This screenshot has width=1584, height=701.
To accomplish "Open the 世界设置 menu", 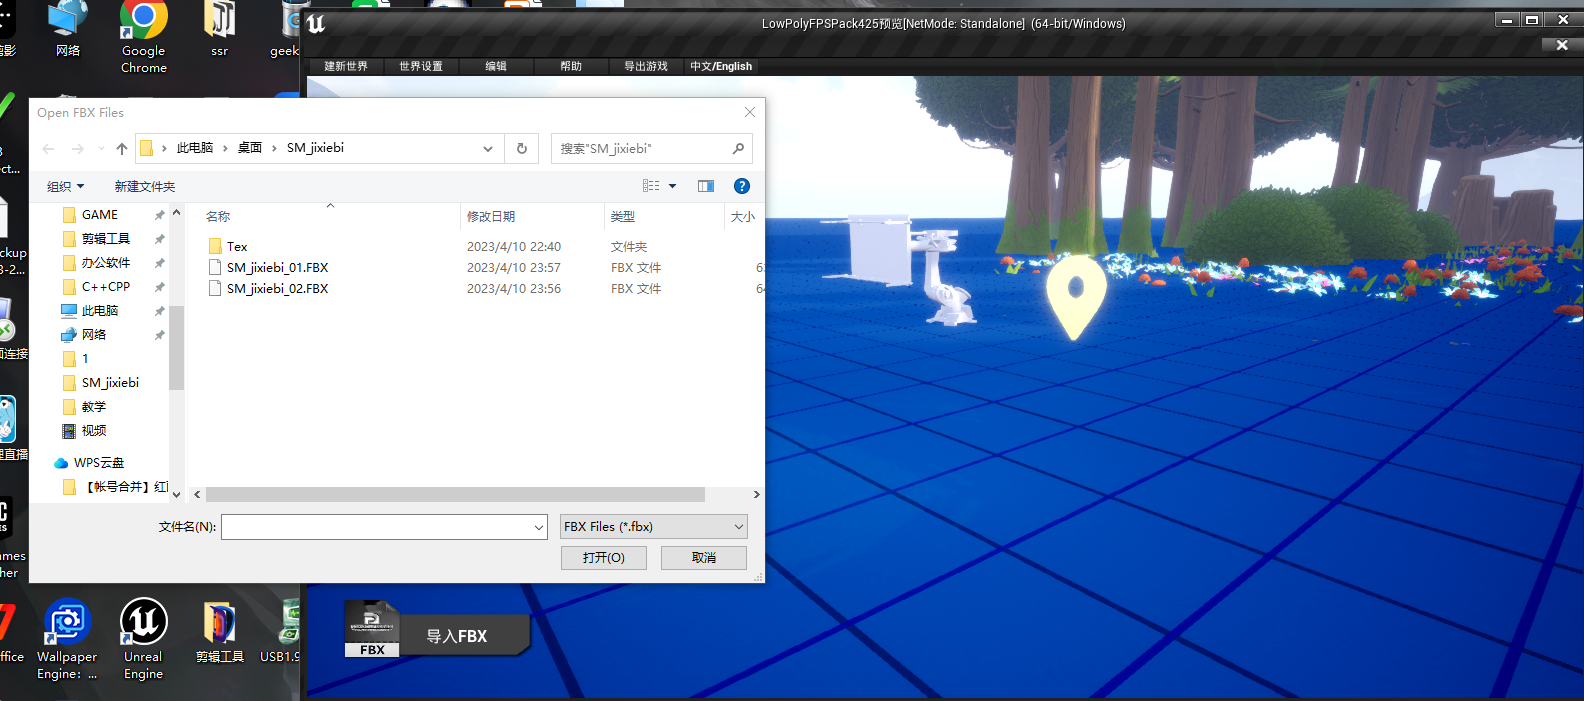I will coord(421,66).
